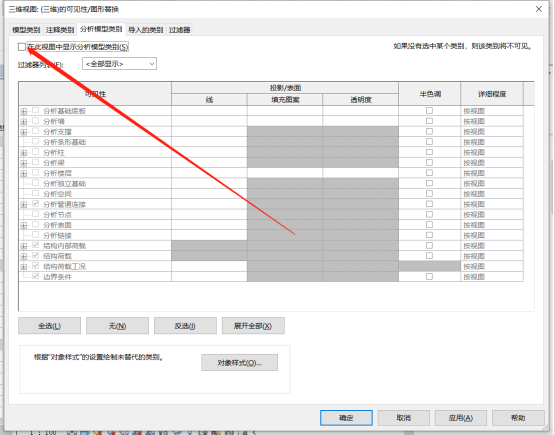Open the 帮助 button
Screen dimensions: 554x435
click(518, 418)
